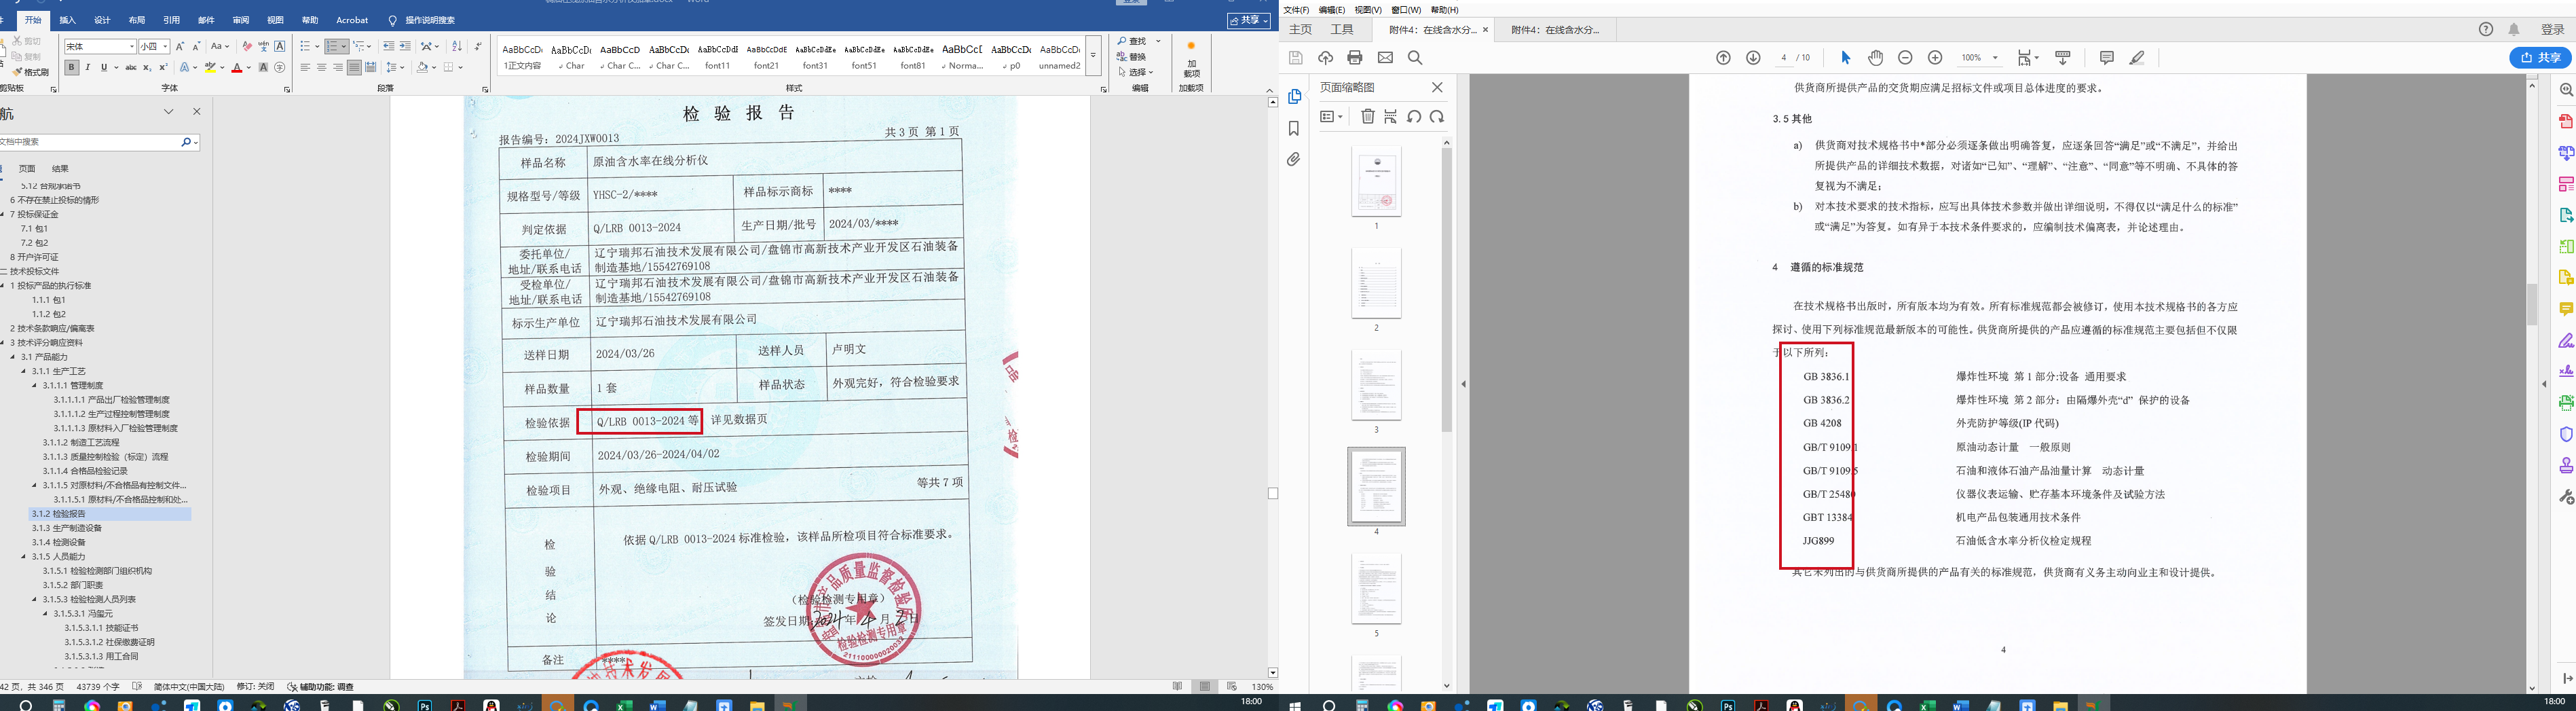
Task: Delete page icon in thumbnails panel
Action: tap(1368, 117)
